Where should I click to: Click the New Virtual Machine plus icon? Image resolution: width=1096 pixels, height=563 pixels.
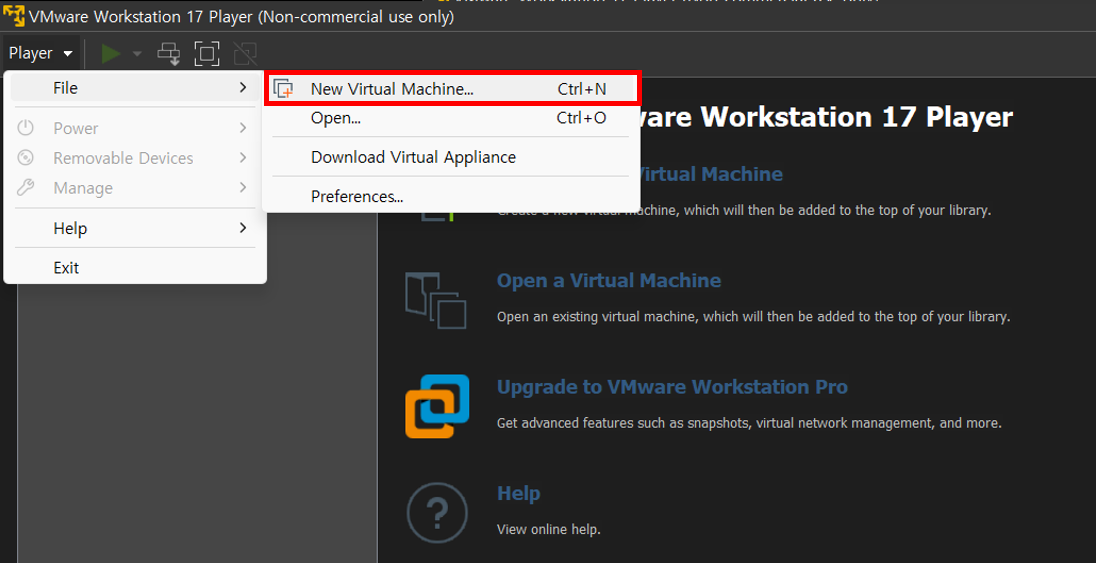(x=283, y=90)
